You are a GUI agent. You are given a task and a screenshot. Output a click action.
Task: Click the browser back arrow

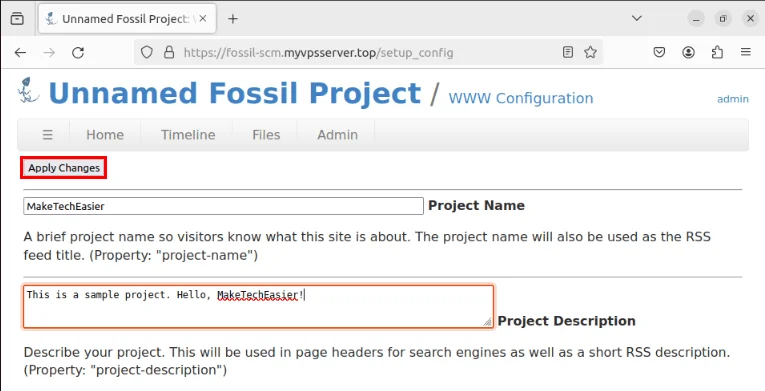point(20,52)
